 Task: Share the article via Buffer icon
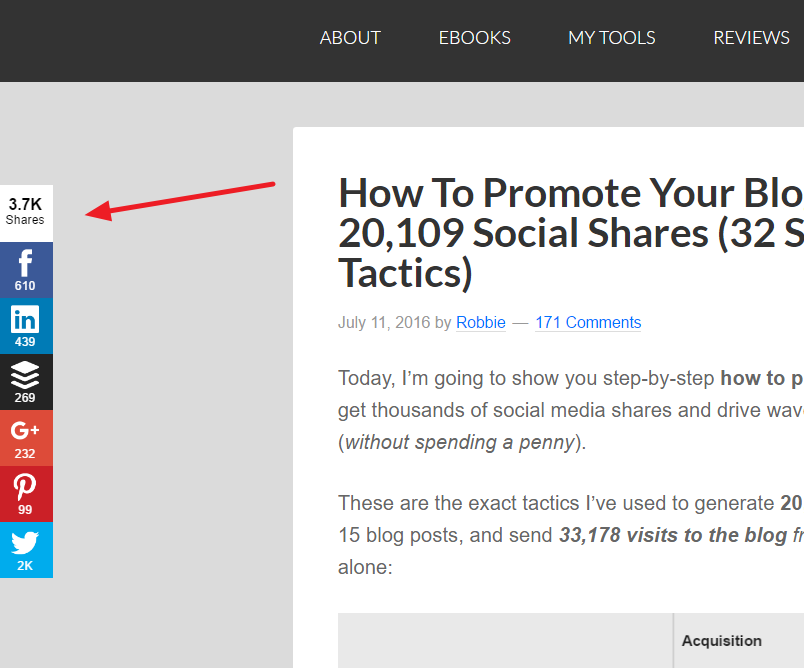[x=25, y=382]
